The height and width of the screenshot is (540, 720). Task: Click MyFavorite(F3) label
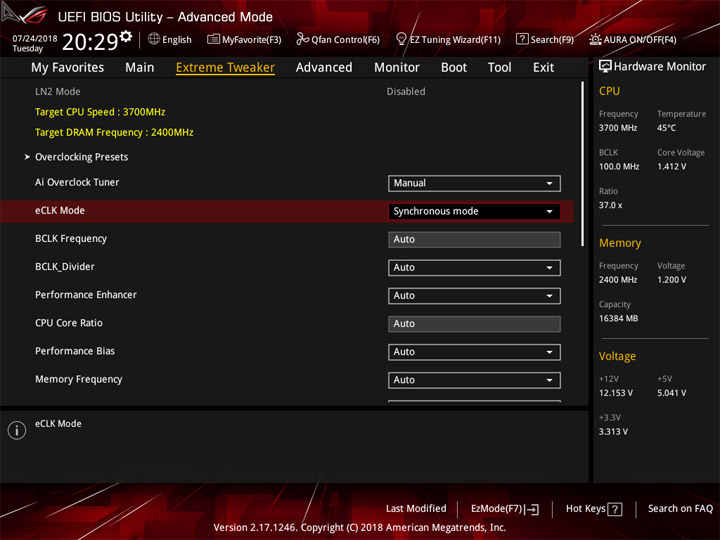coord(252,40)
